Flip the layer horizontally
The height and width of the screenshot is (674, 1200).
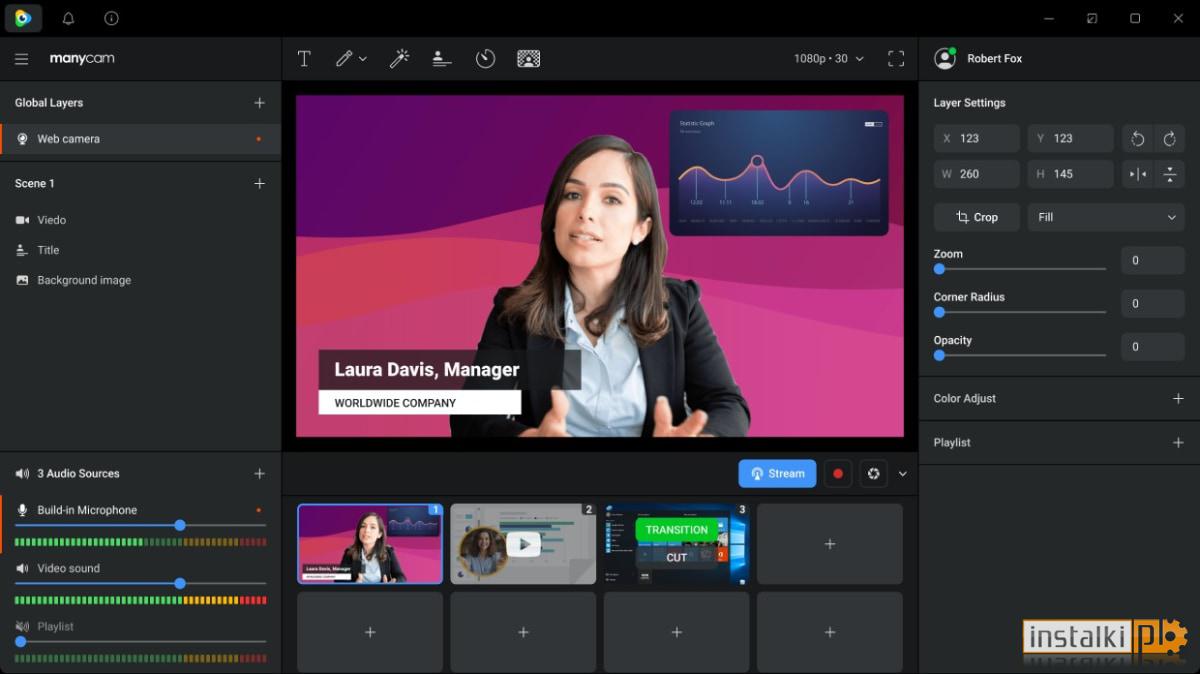pyautogui.click(x=1138, y=174)
